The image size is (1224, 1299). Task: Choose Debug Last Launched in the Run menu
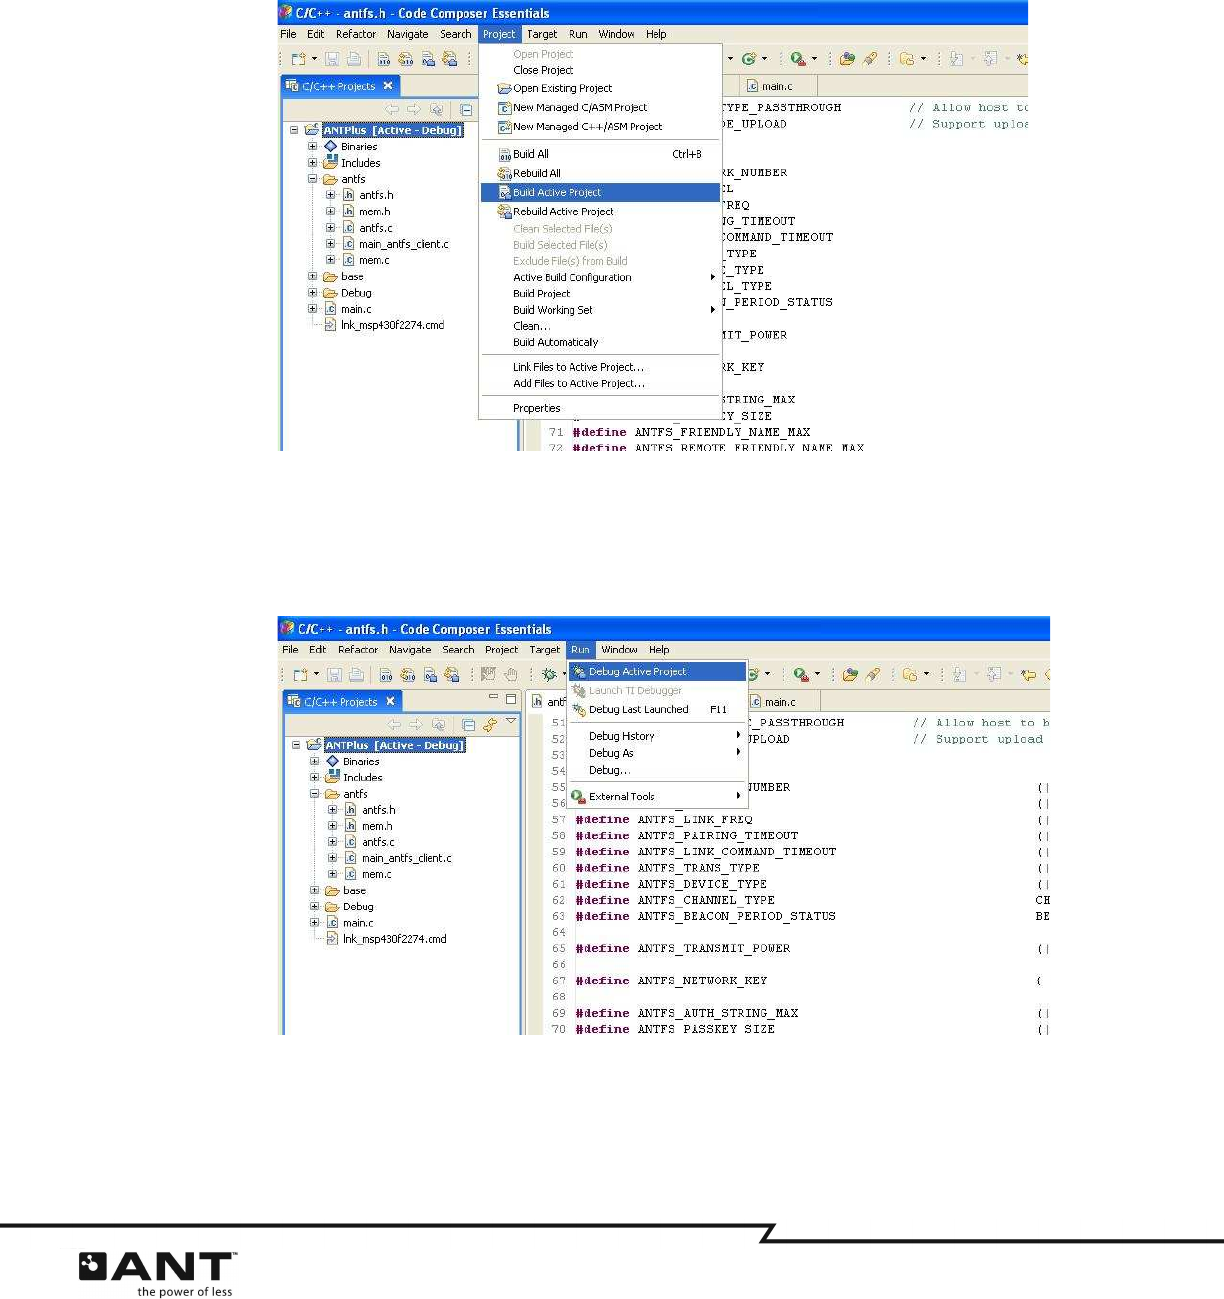(x=657, y=709)
